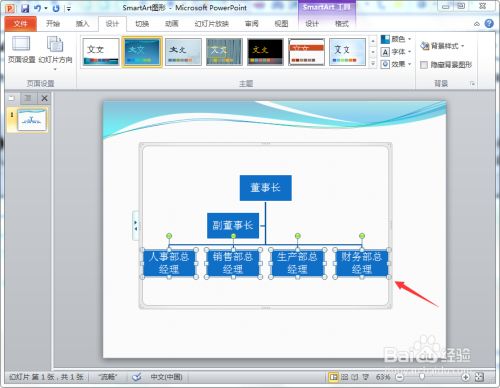Switch to Slide Sorter view in the status bar

click(344, 377)
